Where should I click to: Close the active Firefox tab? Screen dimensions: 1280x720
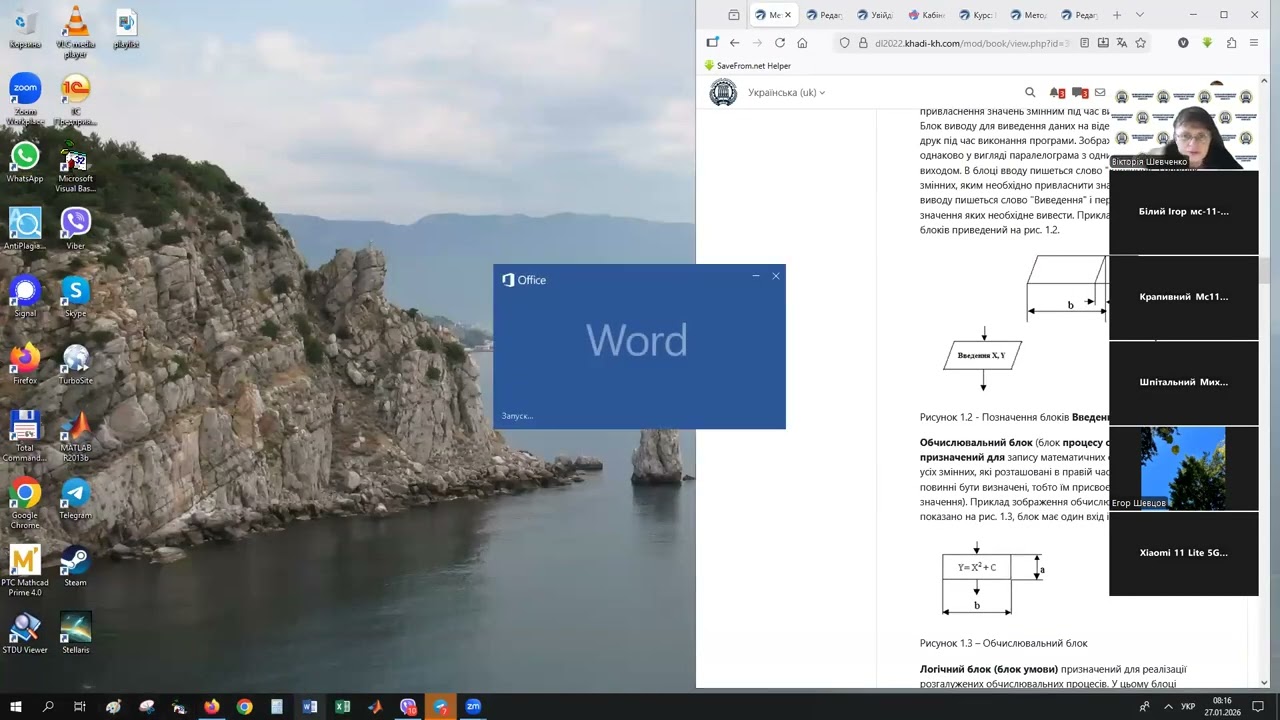788,15
